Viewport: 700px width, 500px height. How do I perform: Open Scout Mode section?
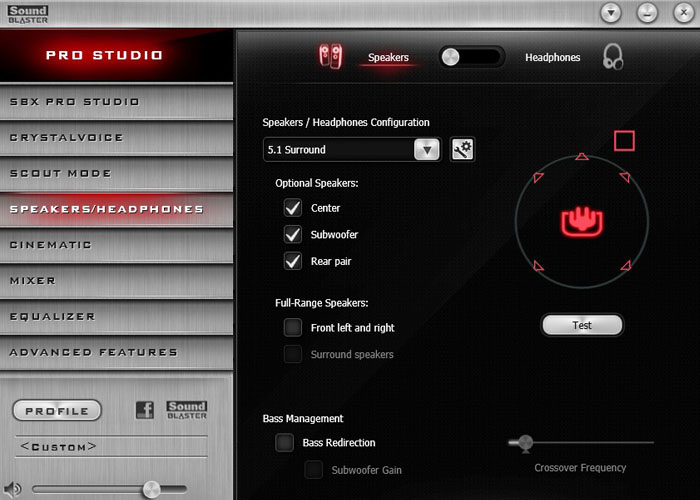click(x=117, y=173)
